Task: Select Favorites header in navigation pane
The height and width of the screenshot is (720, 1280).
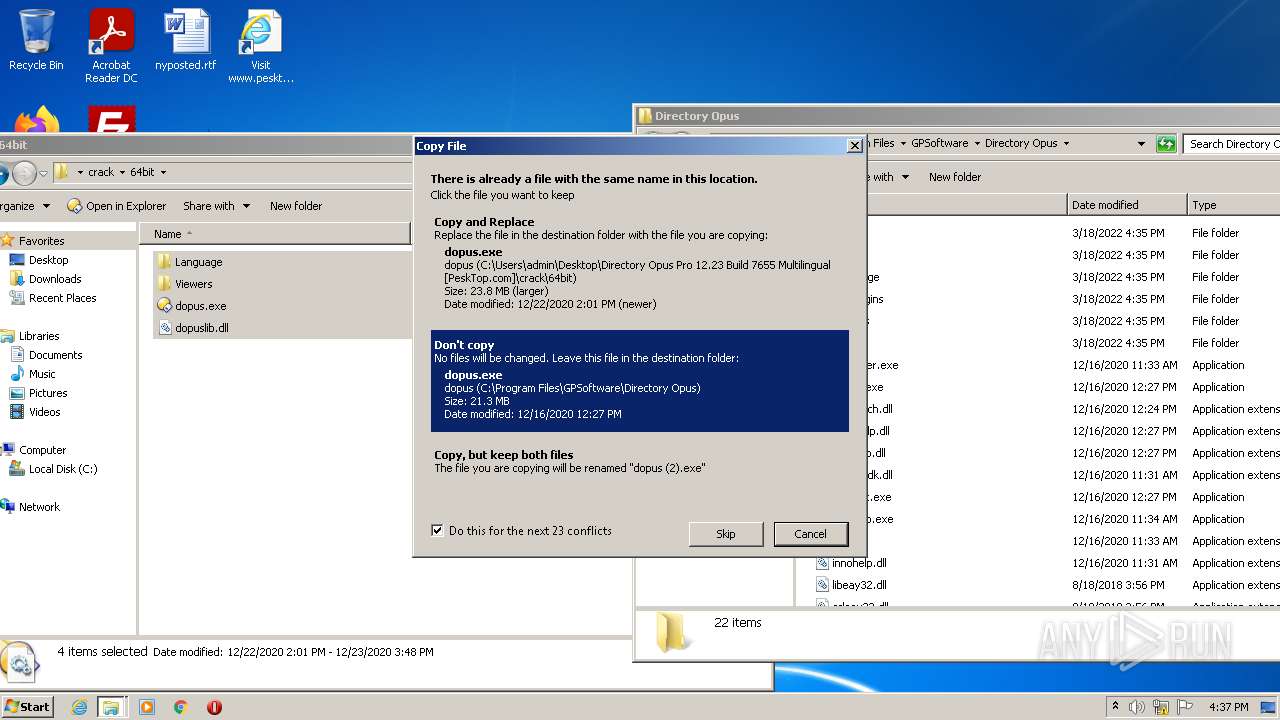Action: pyautogui.click(x=41, y=241)
